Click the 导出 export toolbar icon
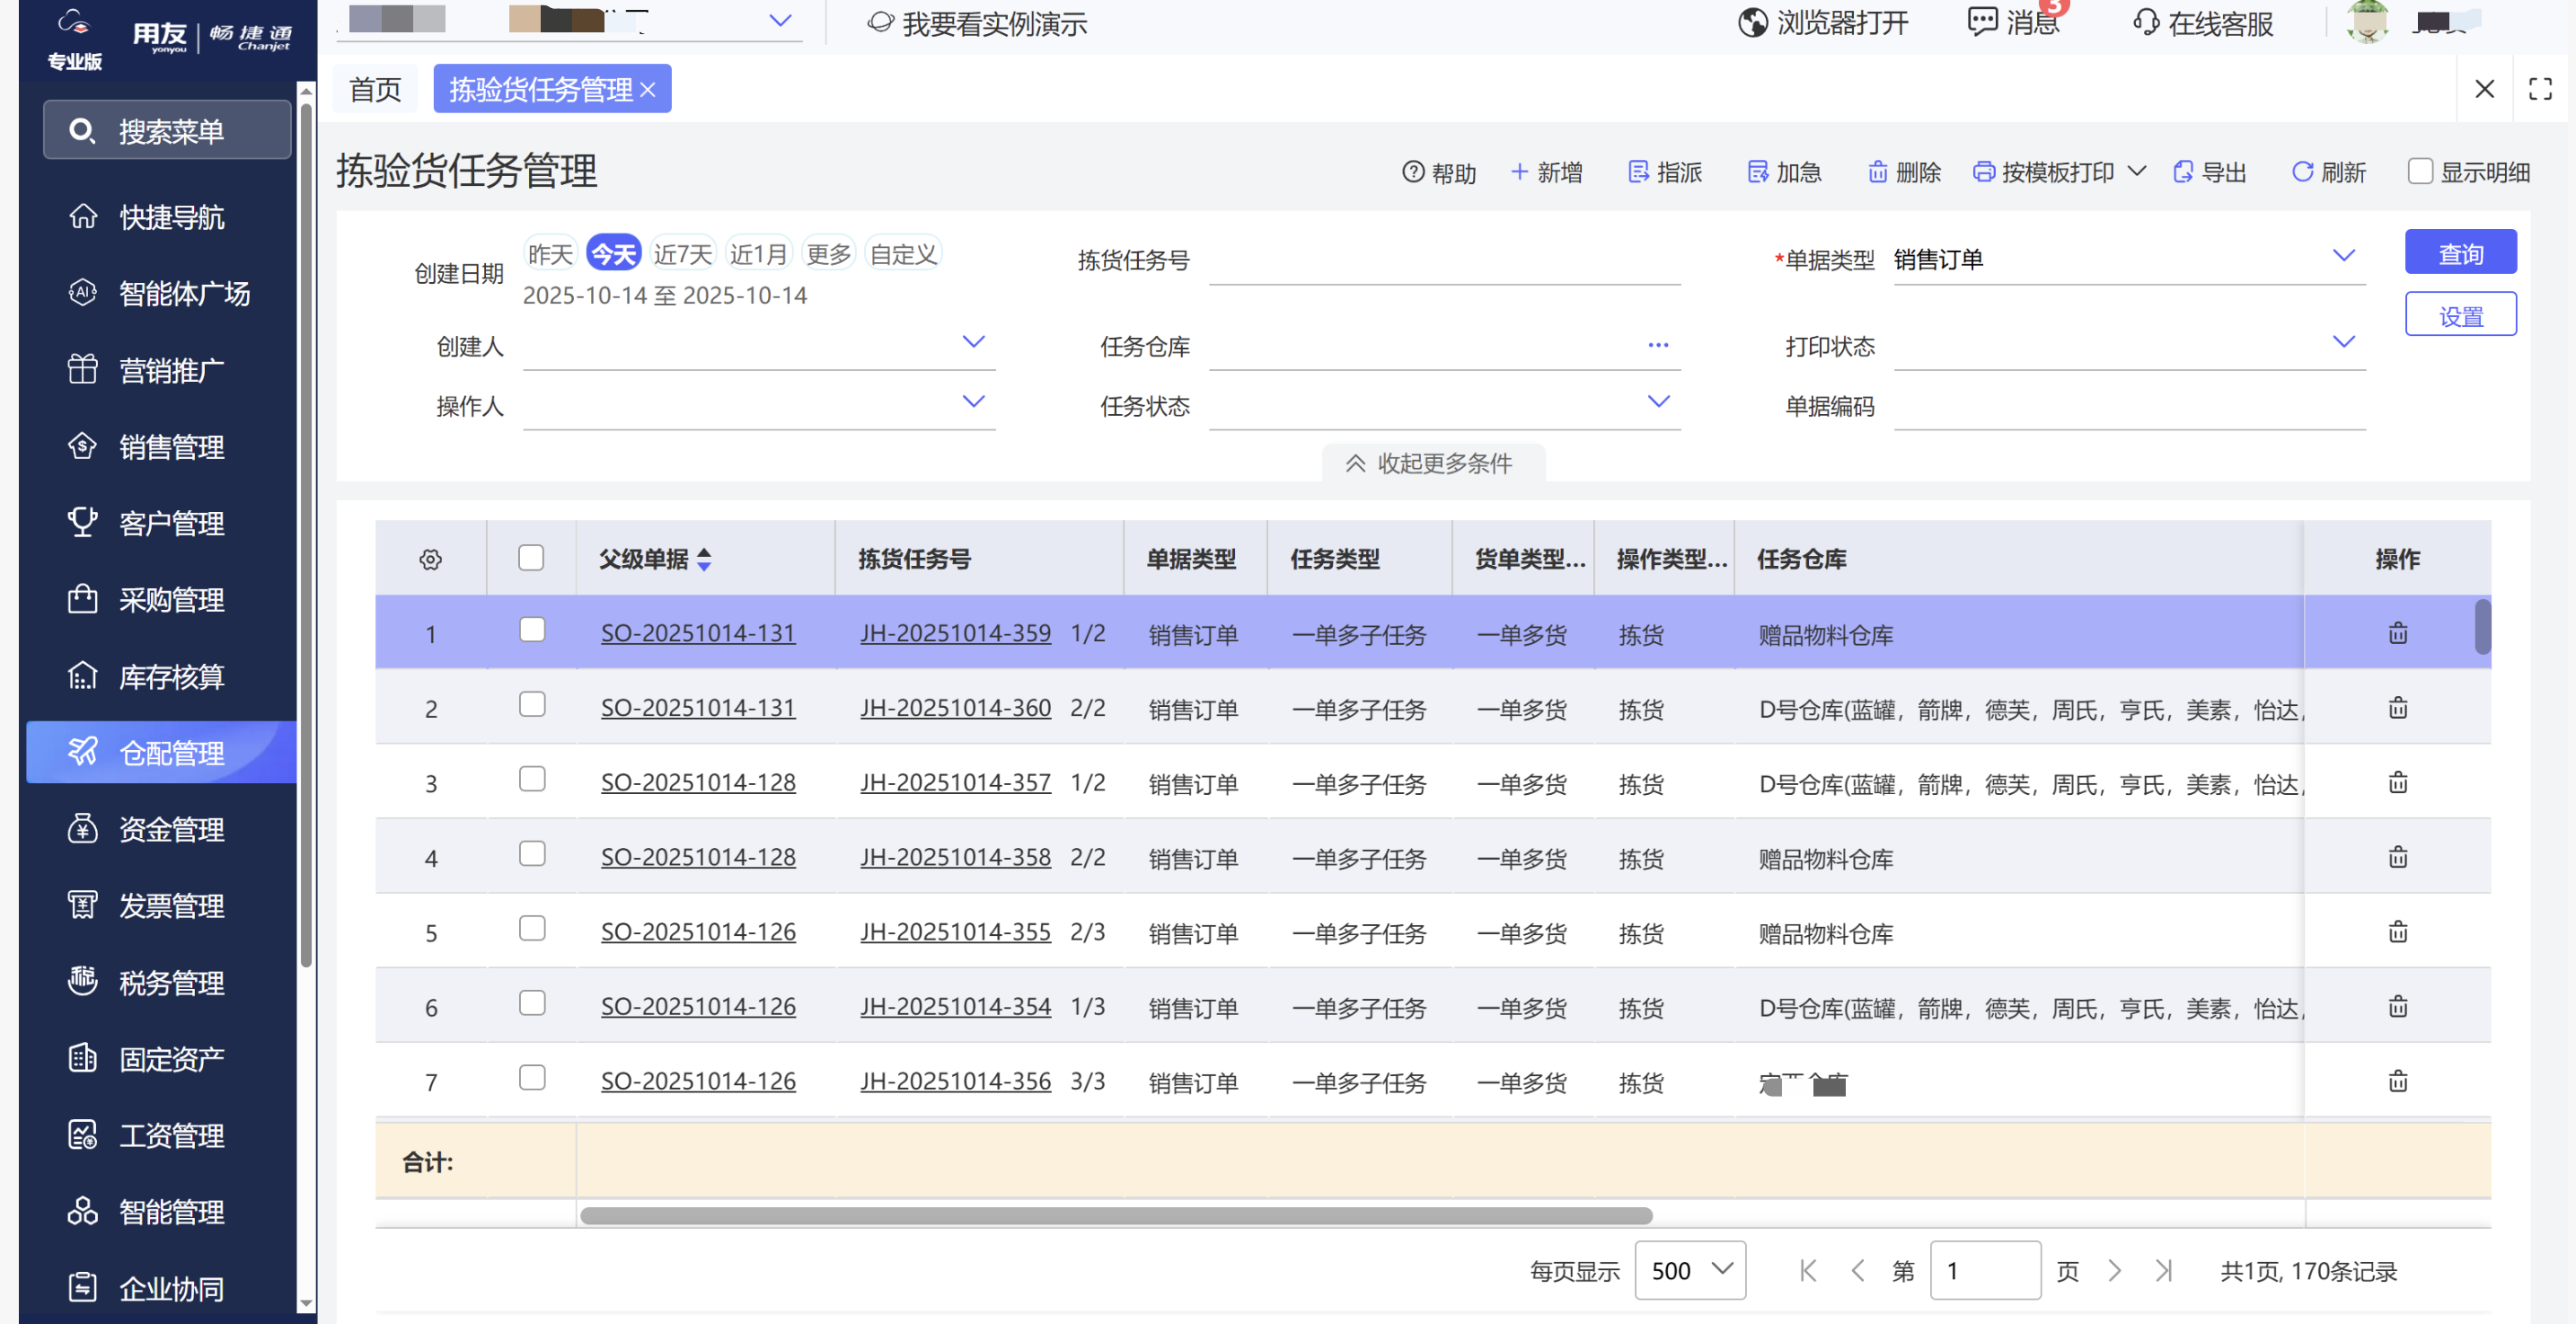 pyautogui.click(x=2182, y=172)
